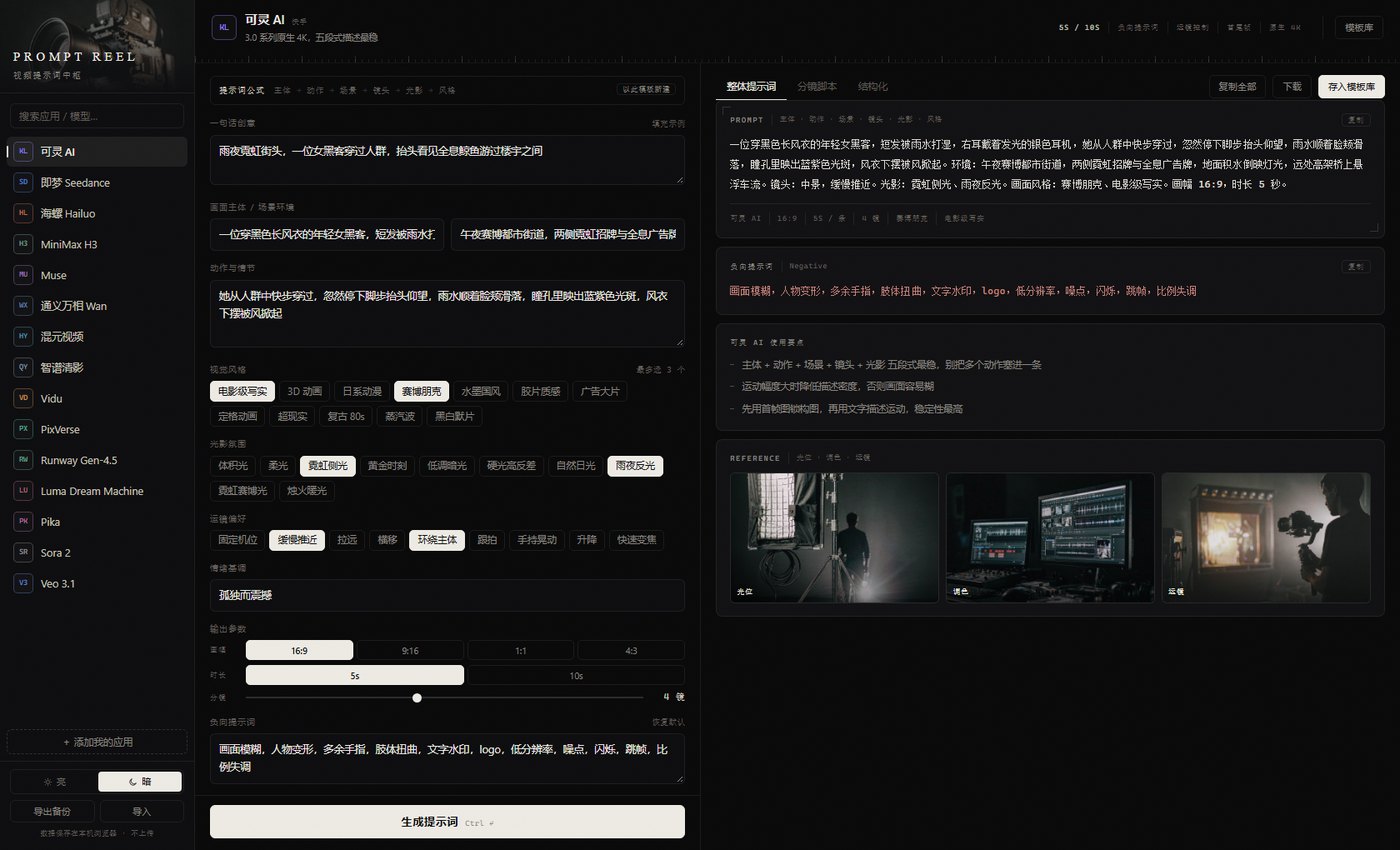Select the SD badge for 即梦 Seedance

click(x=23, y=183)
